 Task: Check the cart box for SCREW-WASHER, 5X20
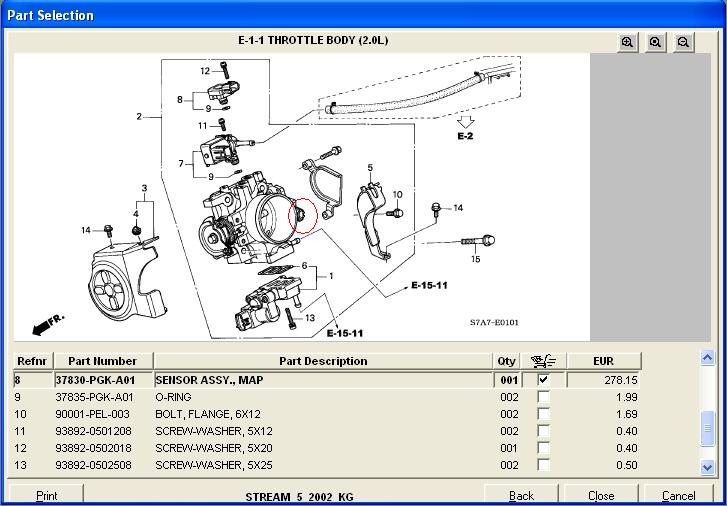pyautogui.click(x=543, y=448)
